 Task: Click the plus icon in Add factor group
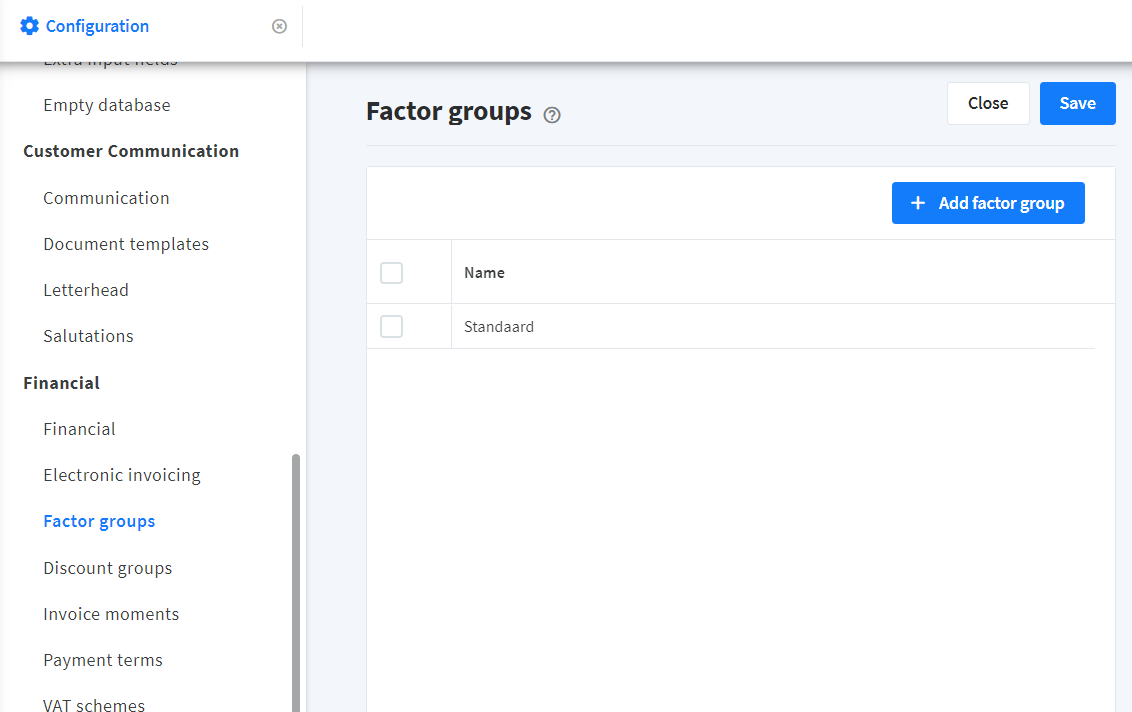click(918, 203)
